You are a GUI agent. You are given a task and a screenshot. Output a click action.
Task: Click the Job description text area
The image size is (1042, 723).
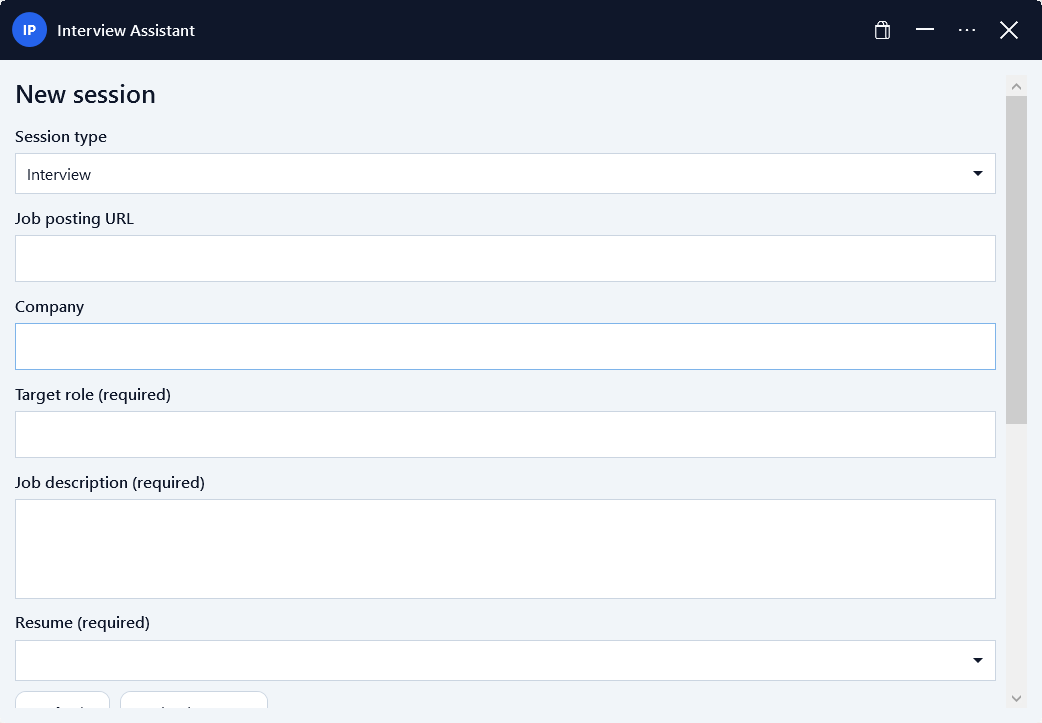pyautogui.click(x=505, y=549)
